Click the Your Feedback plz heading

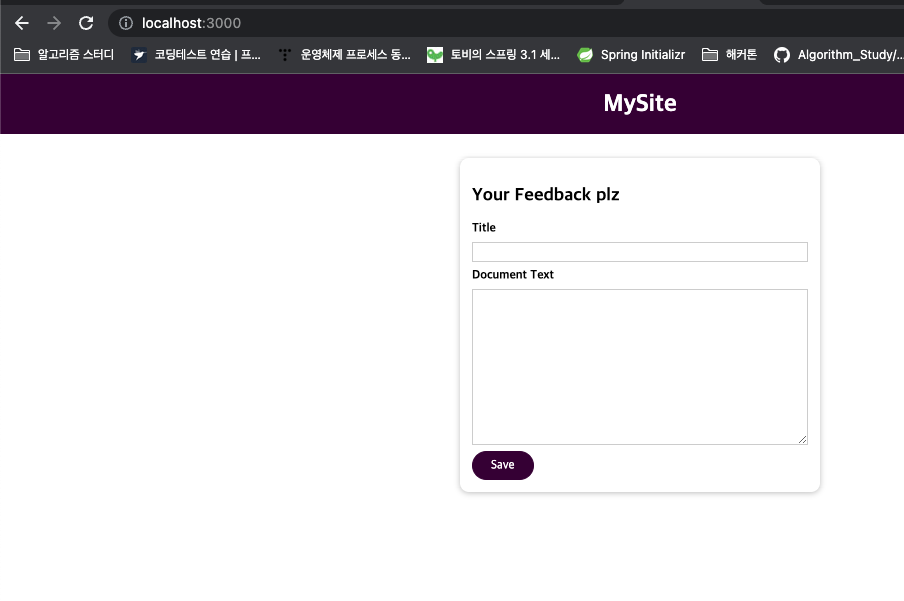point(545,194)
